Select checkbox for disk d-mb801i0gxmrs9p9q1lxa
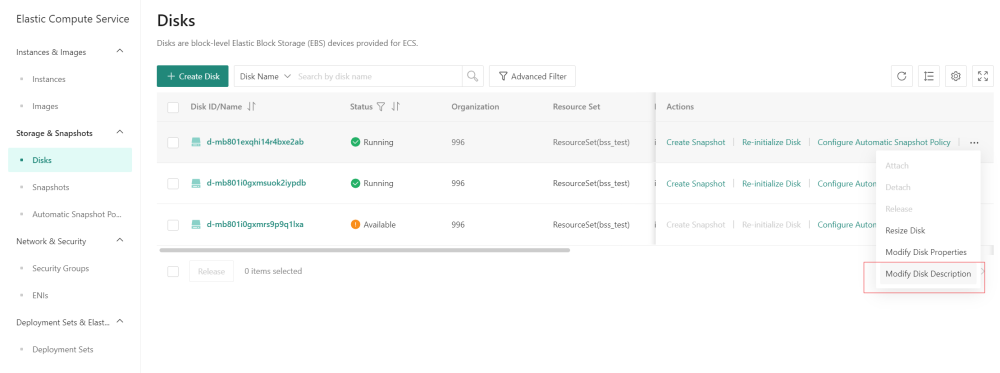The image size is (1000, 373). tap(173, 225)
